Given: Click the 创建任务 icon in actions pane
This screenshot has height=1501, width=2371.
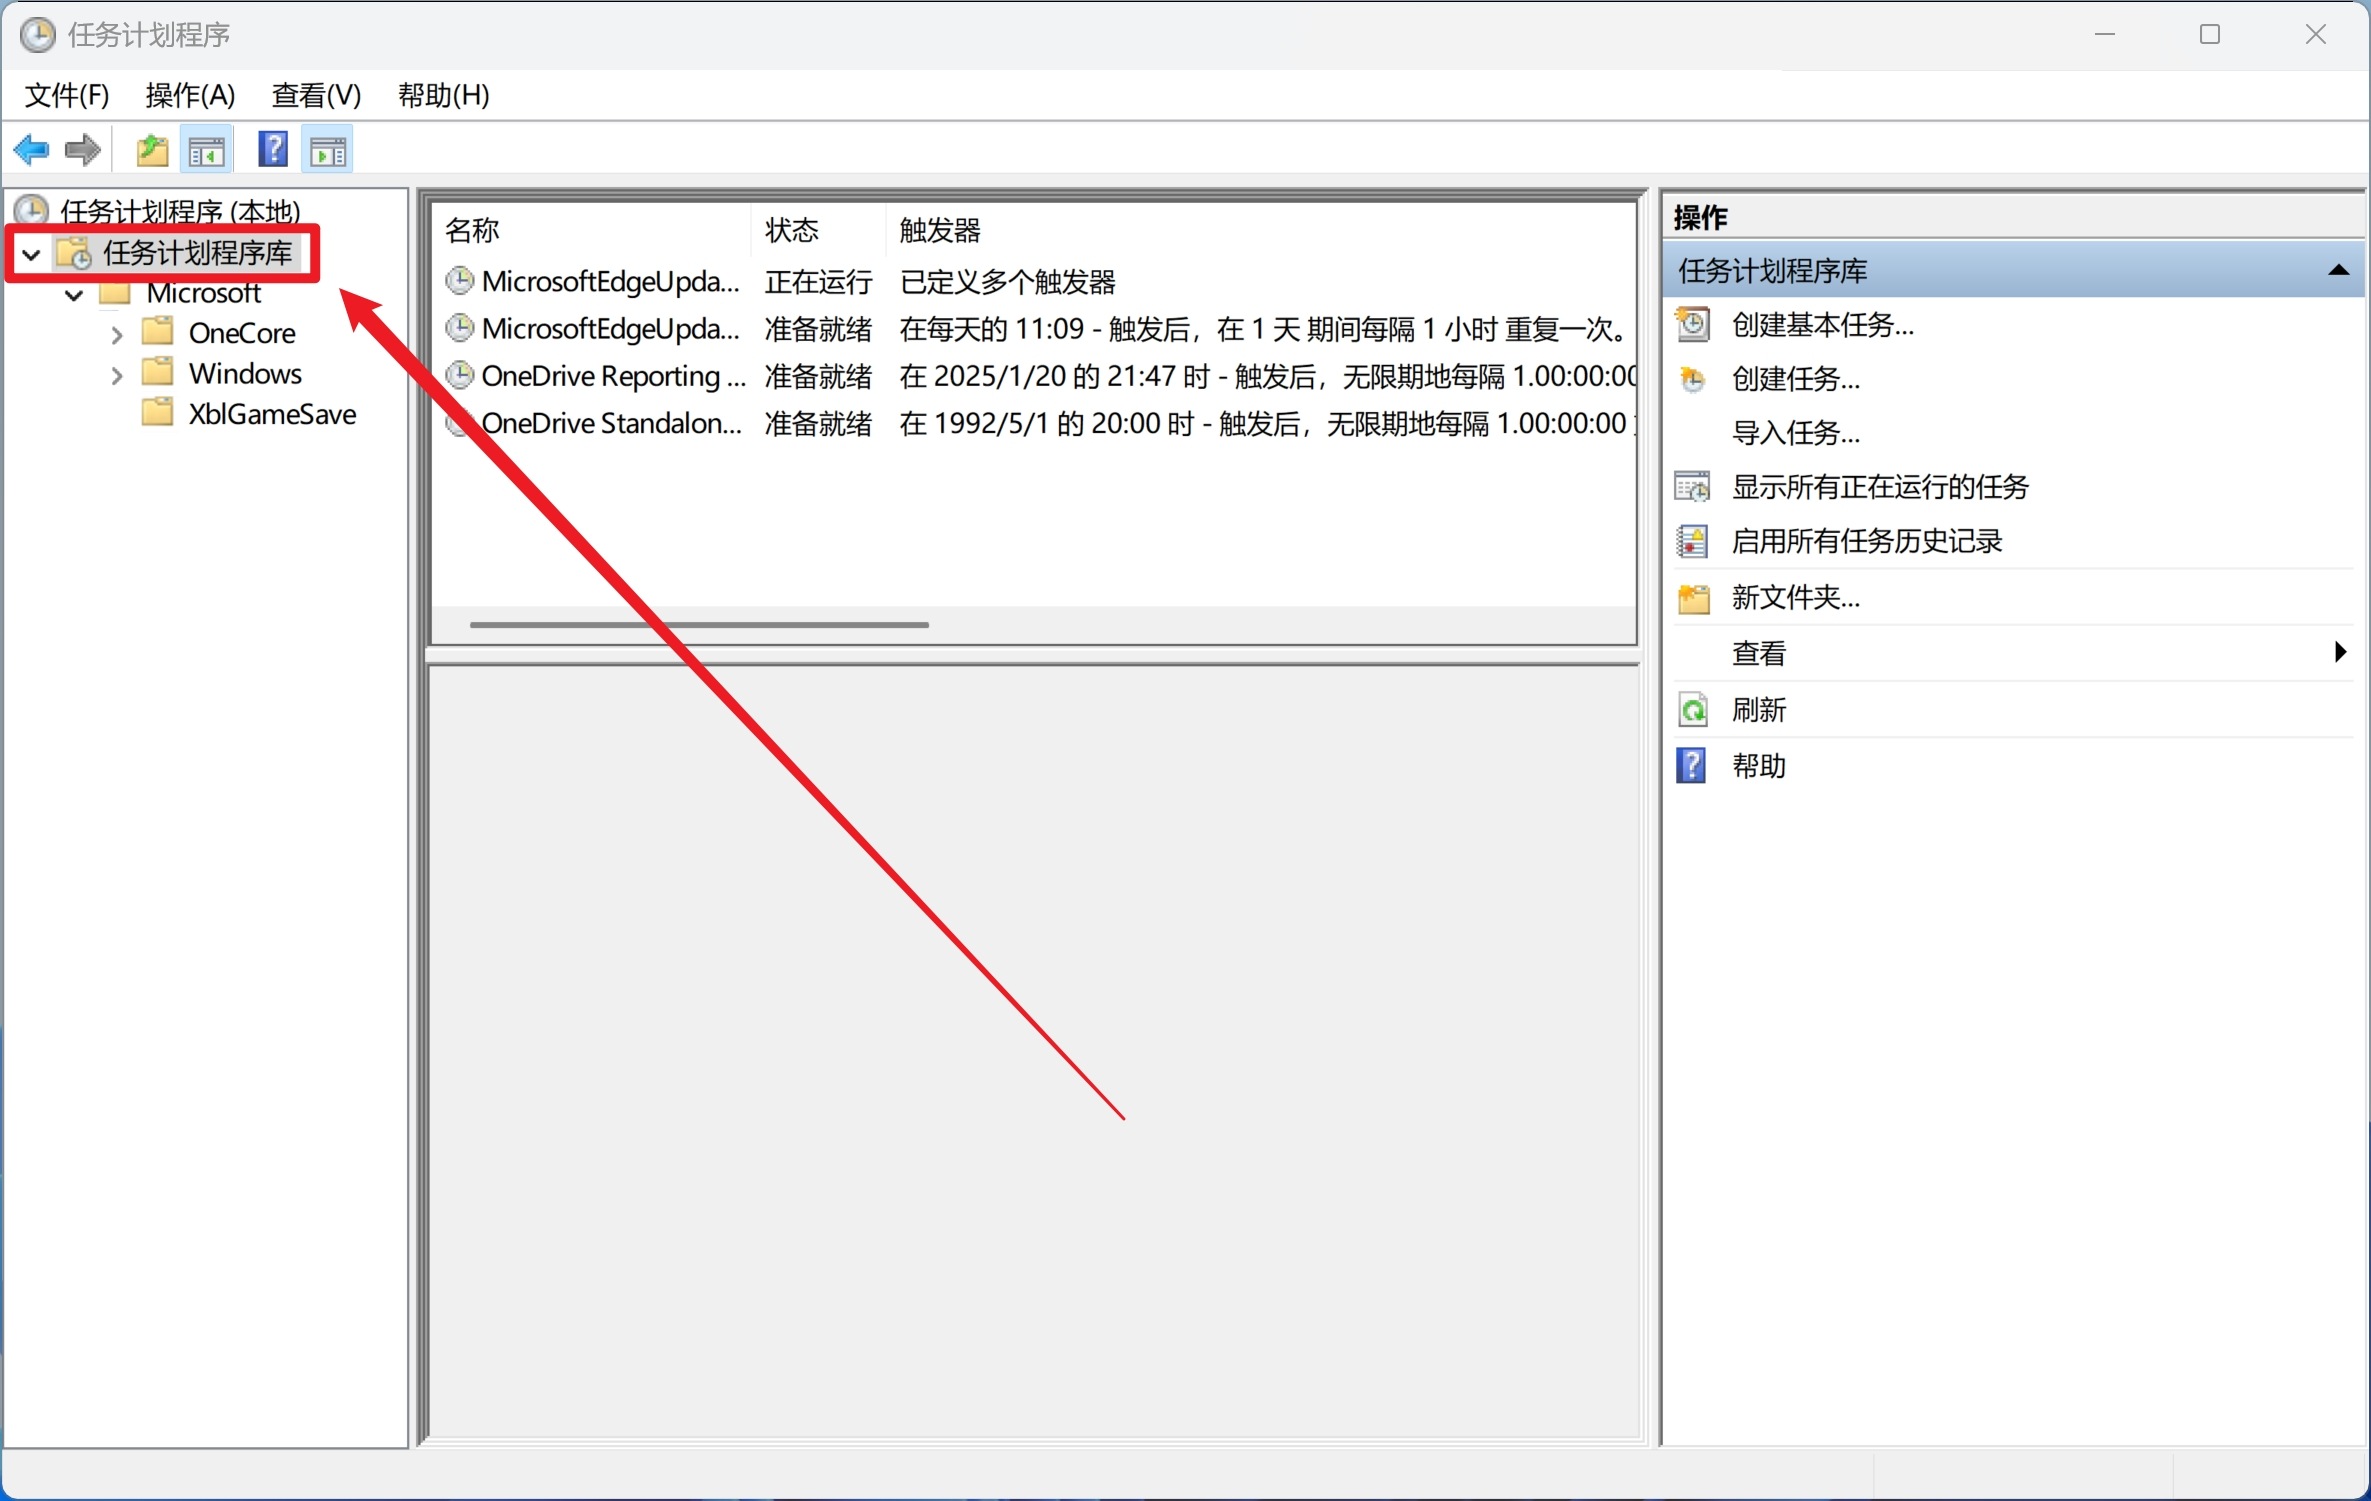Looking at the screenshot, I should 1692,379.
